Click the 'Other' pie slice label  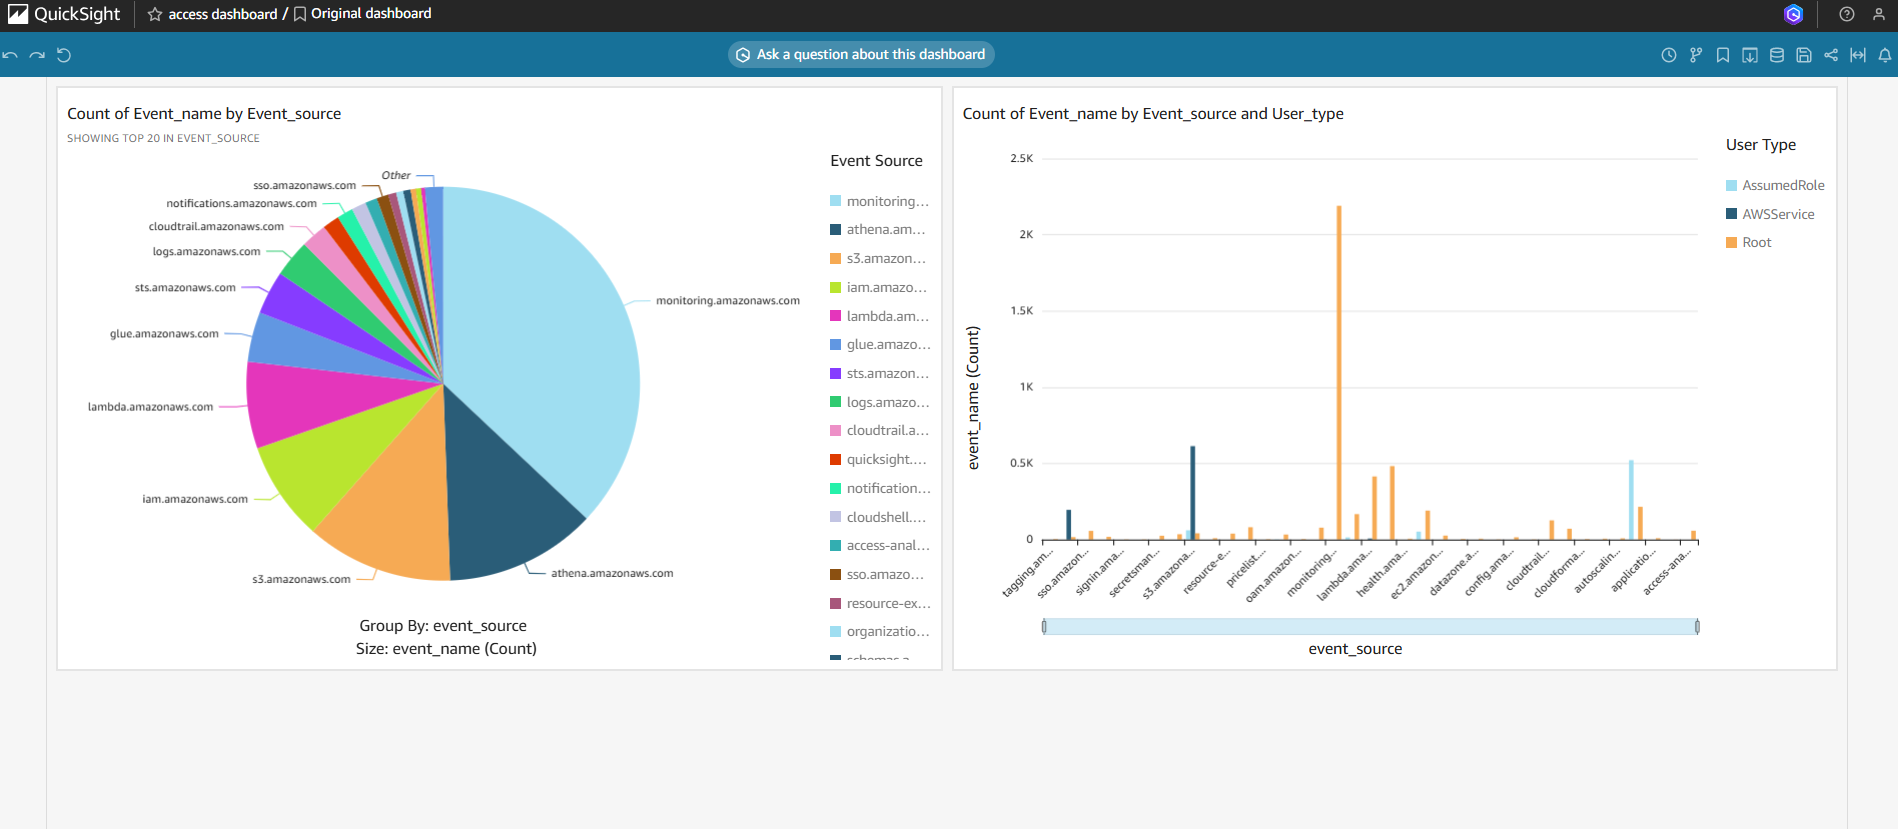click(396, 175)
